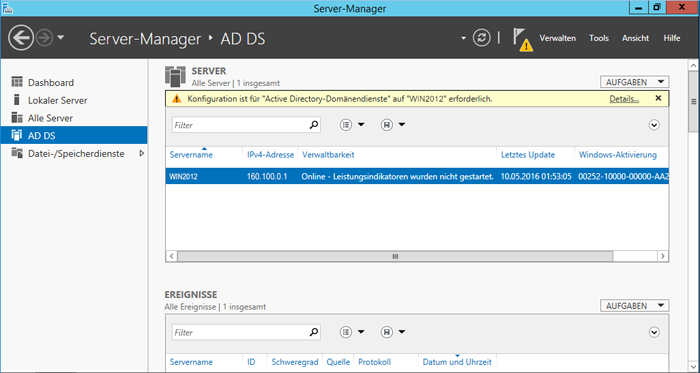Click the main vertical scrollbar thumb

(x=693, y=102)
